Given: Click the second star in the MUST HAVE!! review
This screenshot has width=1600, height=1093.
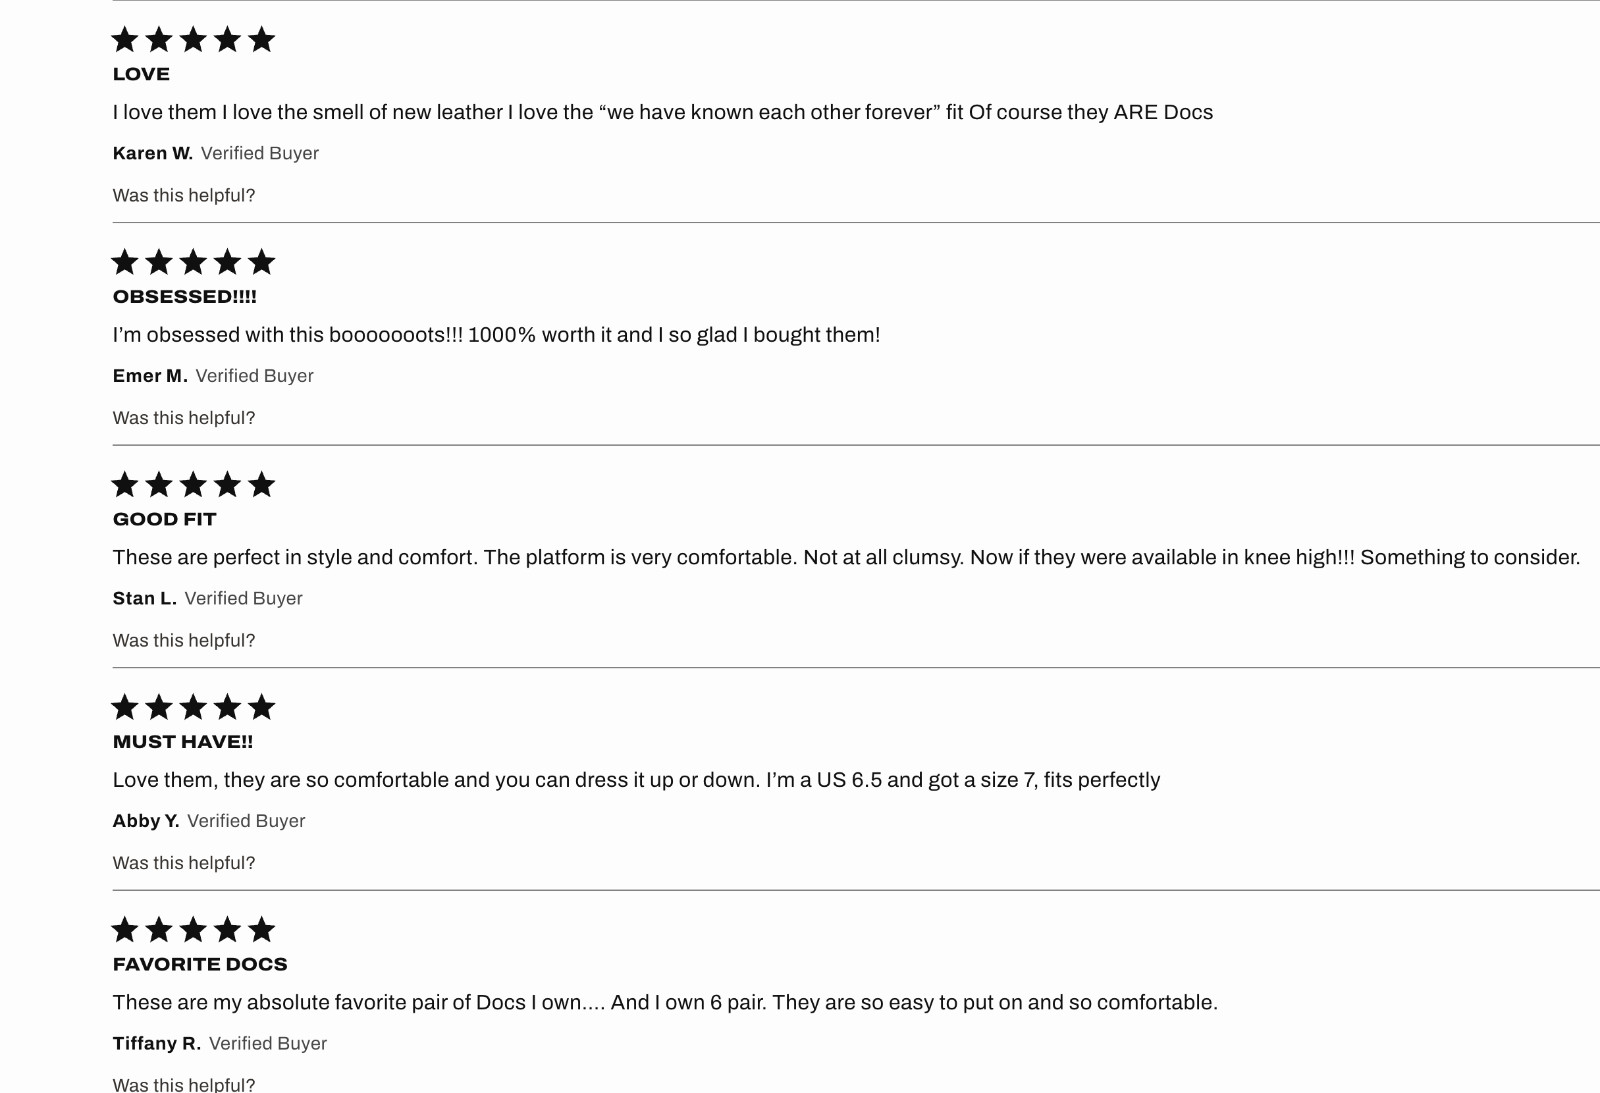Looking at the screenshot, I should point(159,707).
